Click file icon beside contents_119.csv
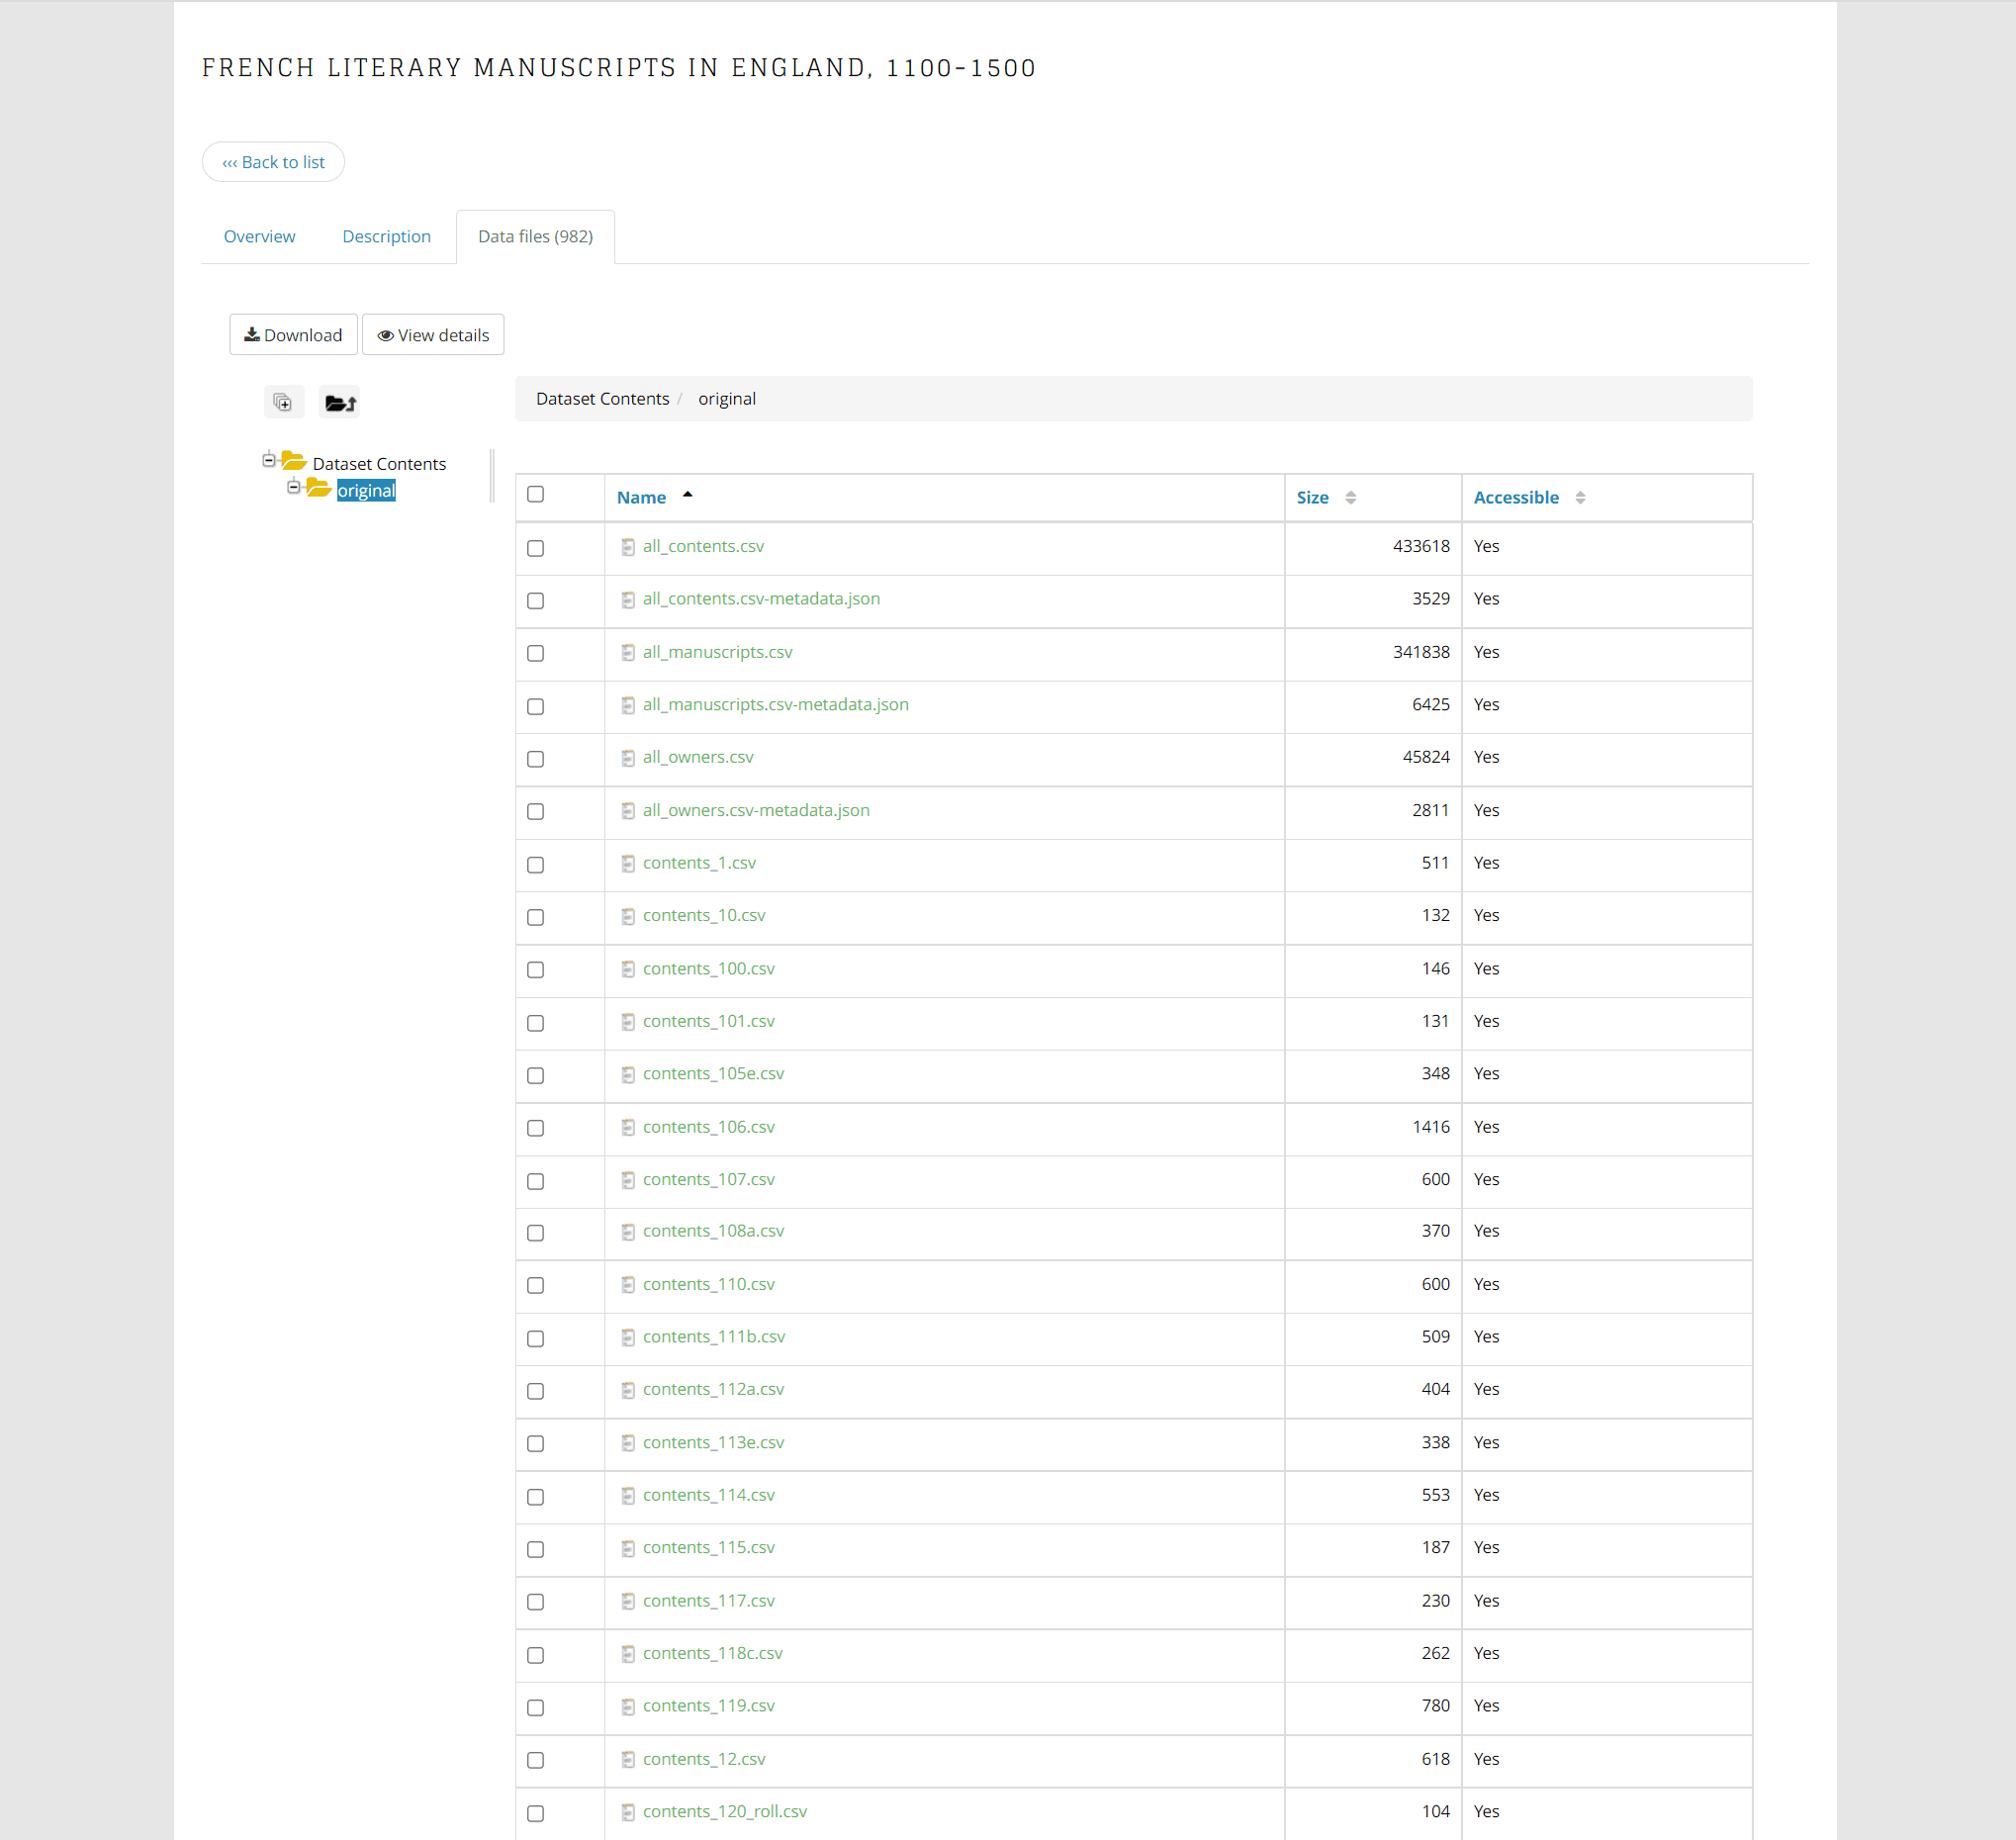The width and height of the screenshot is (2016, 1840). pyautogui.click(x=628, y=1706)
